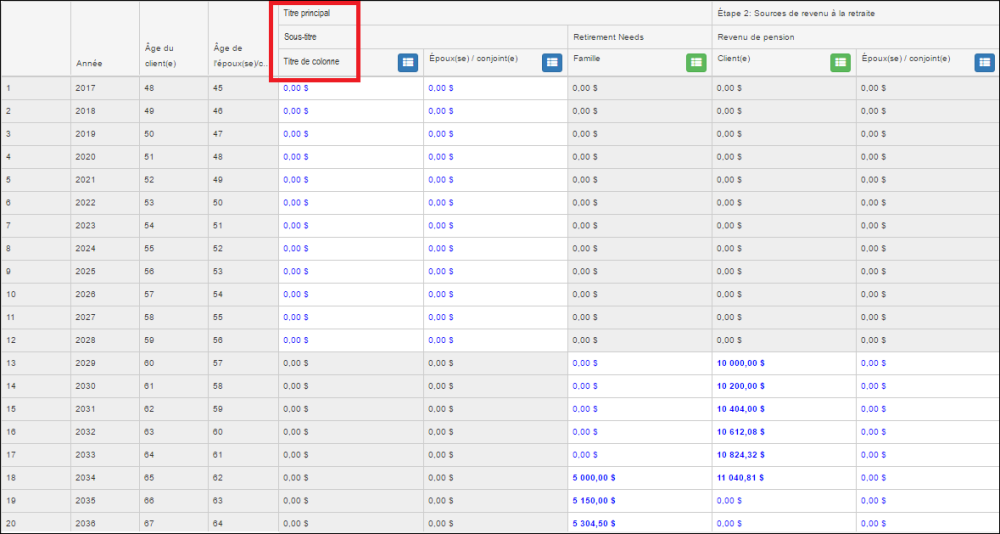Click the Client(e) column title
The width and height of the screenshot is (1000, 534).
tap(732, 59)
